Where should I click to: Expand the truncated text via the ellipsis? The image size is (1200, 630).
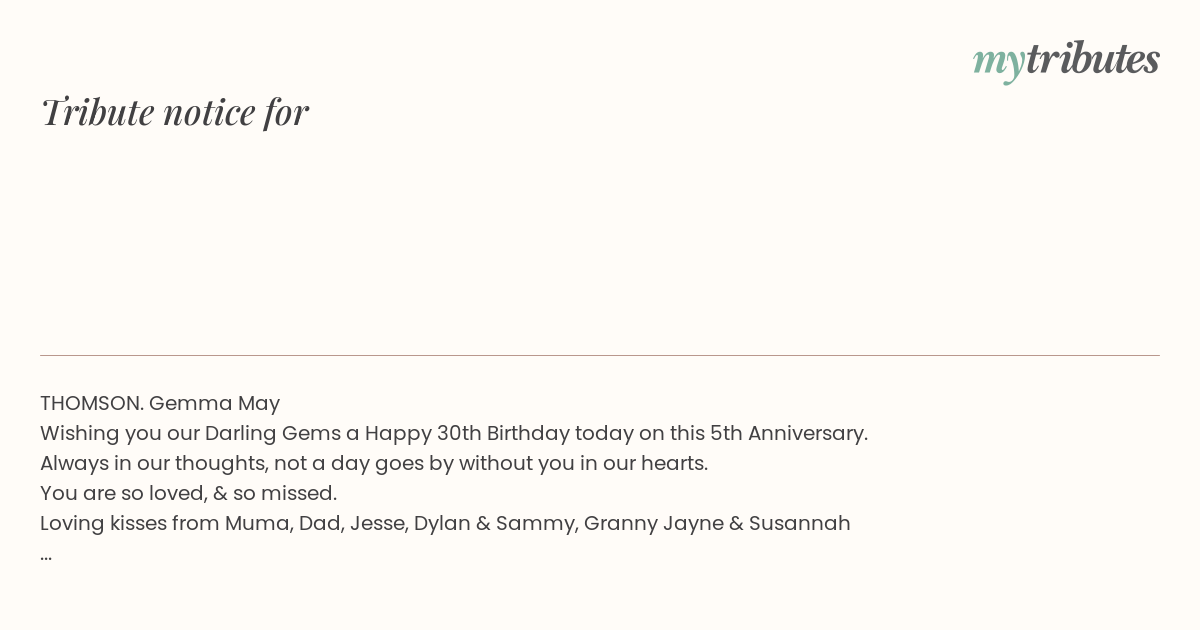tap(46, 556)
